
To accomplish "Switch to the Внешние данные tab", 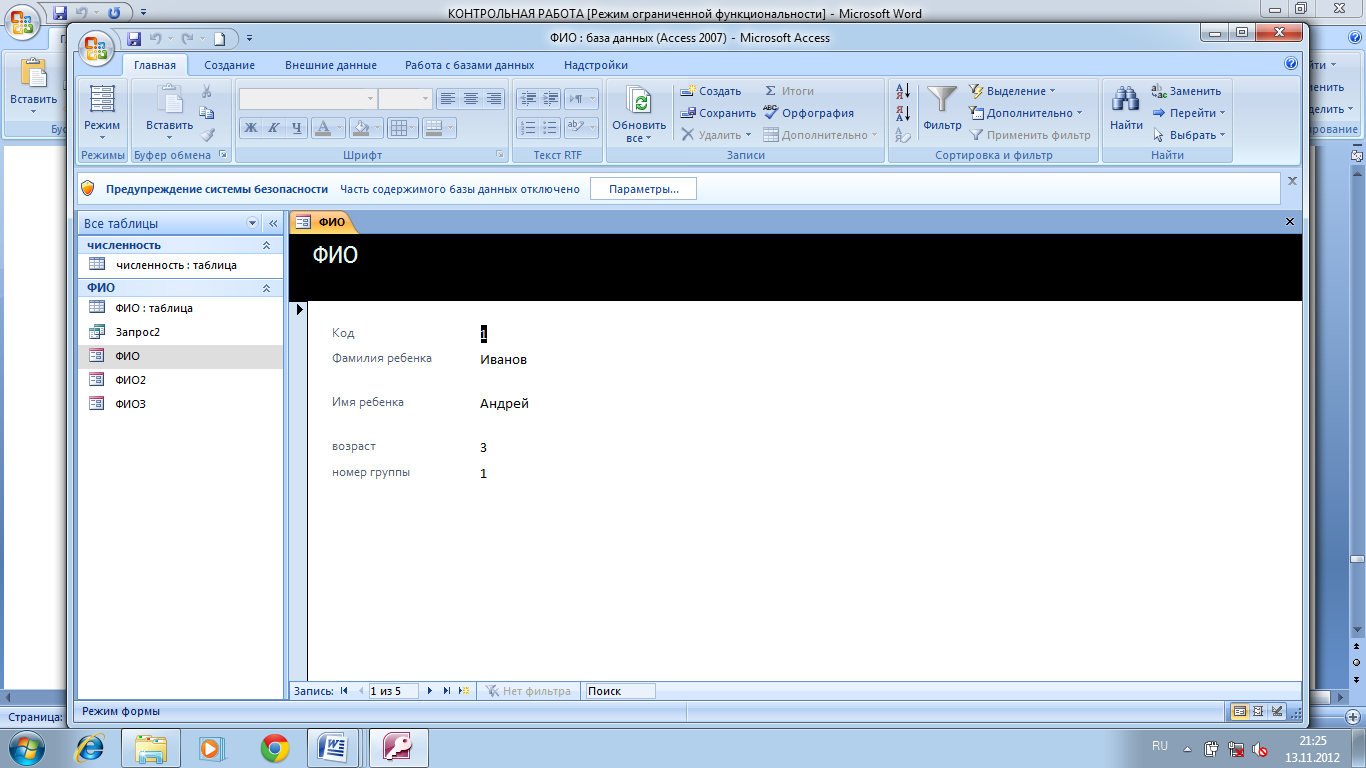I will [x=331, y=65].
